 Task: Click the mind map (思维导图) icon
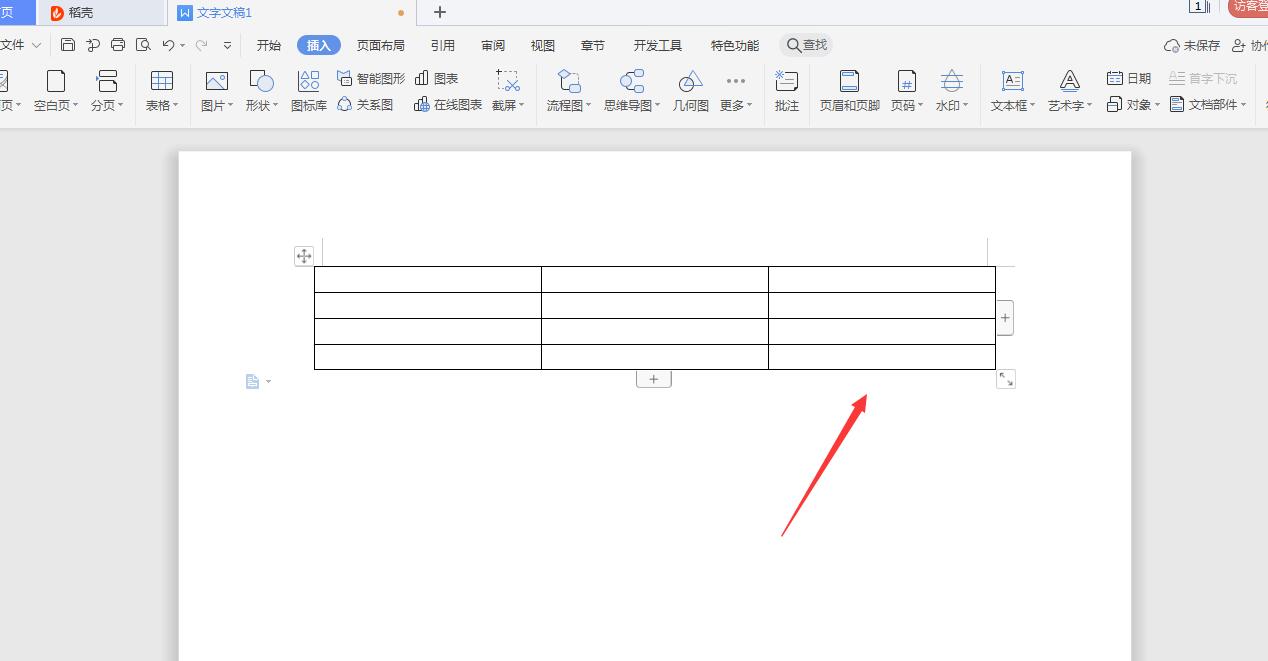(632, 82)
